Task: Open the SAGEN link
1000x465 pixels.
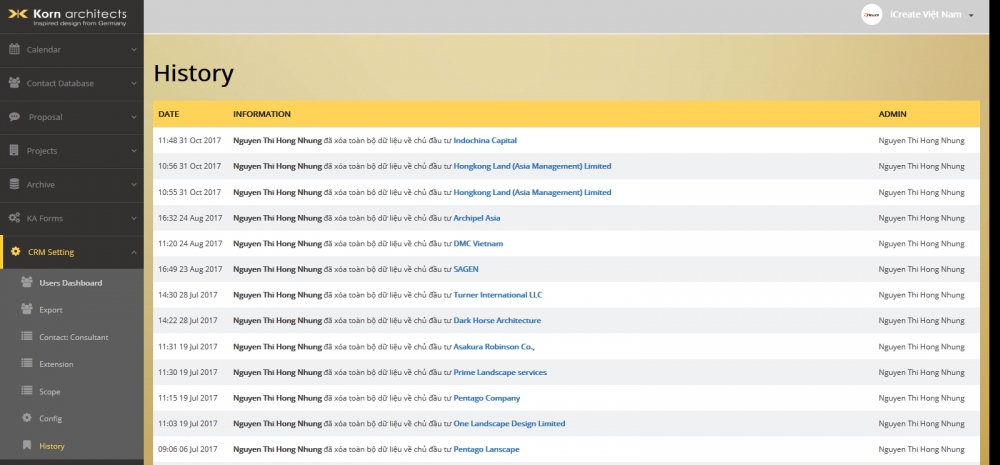Action: pyautogui.click(x=466, y=269)
